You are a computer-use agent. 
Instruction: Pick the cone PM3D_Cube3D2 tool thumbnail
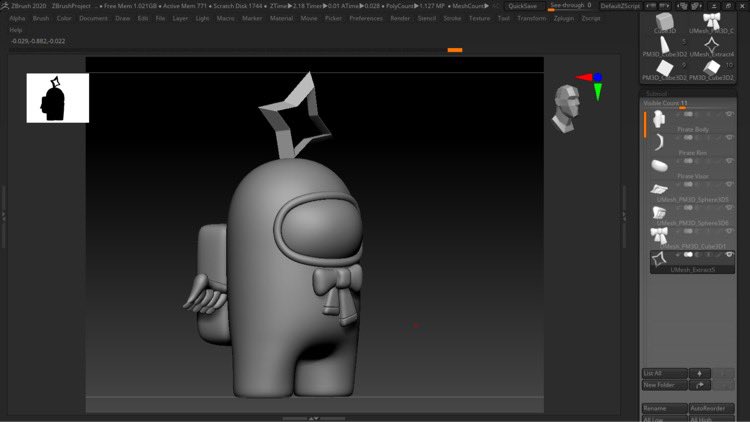(664, 46)
